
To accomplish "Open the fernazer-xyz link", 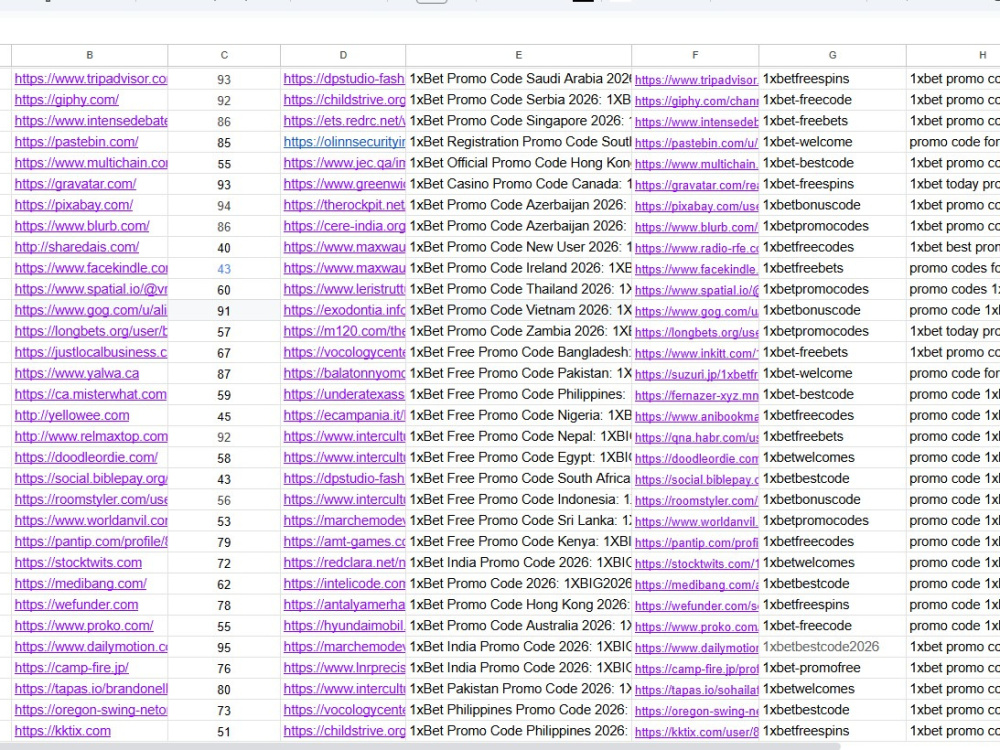I will pos(696,395).
